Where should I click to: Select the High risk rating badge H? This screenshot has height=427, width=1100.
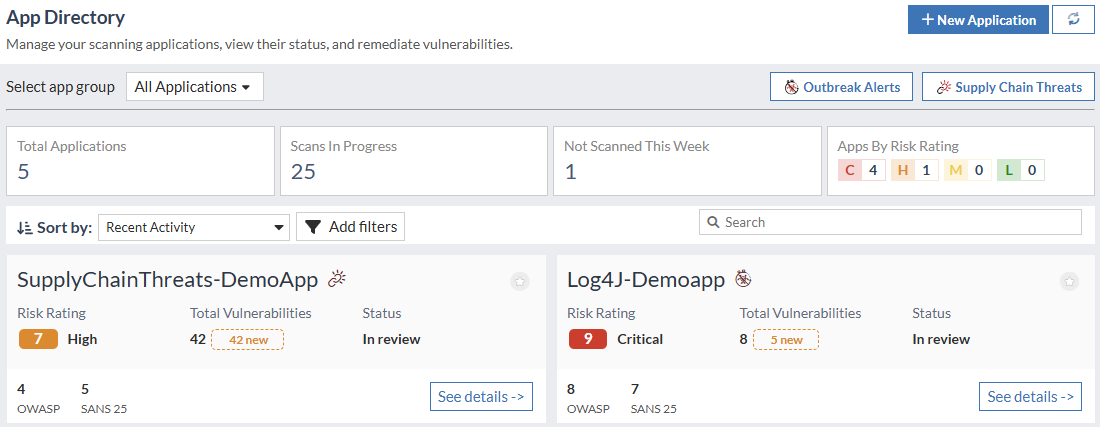tap(915, 170)
